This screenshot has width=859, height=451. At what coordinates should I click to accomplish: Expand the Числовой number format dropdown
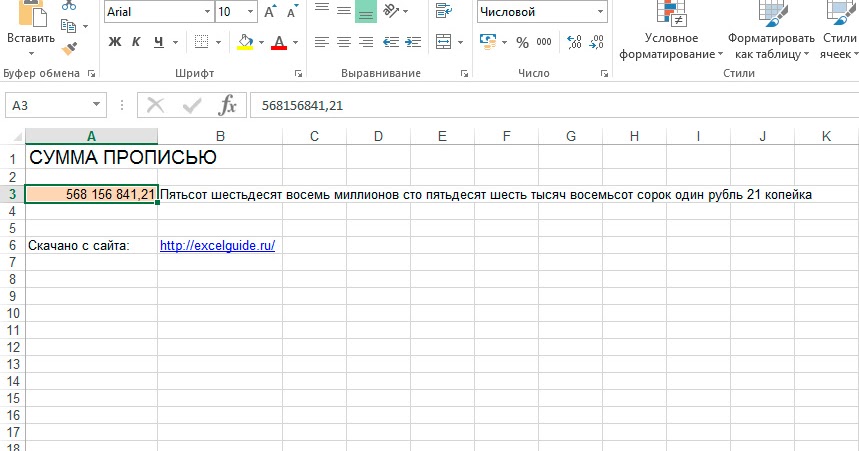point(600,12)
